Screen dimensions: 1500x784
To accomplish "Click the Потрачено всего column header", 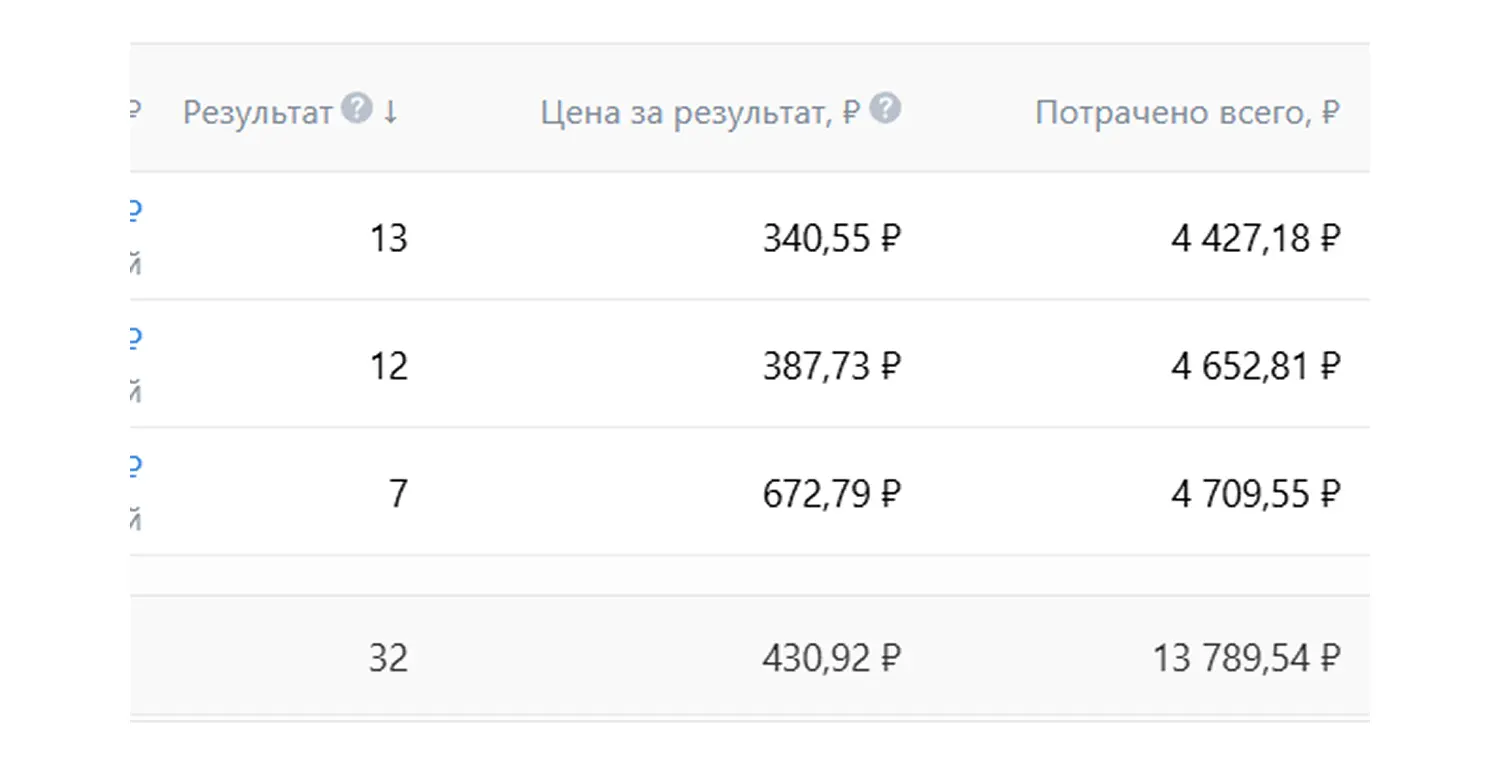I will point(1187,113).
